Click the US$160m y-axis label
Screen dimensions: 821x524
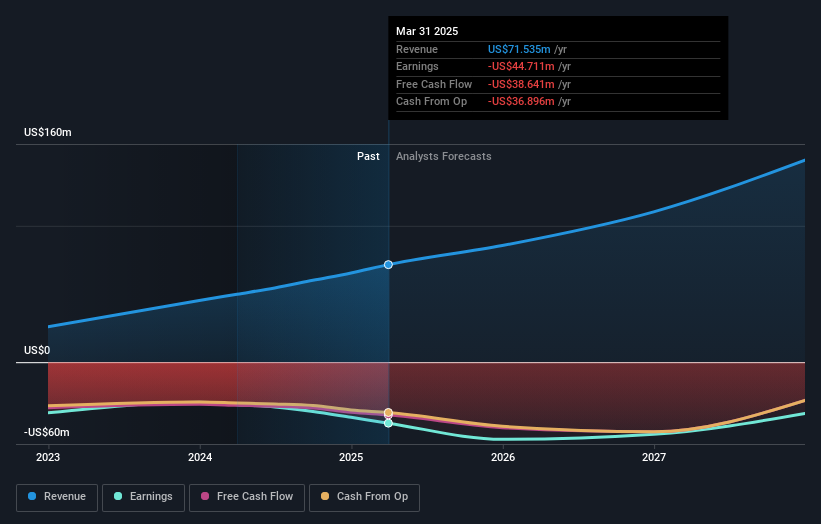coord(48,132)
